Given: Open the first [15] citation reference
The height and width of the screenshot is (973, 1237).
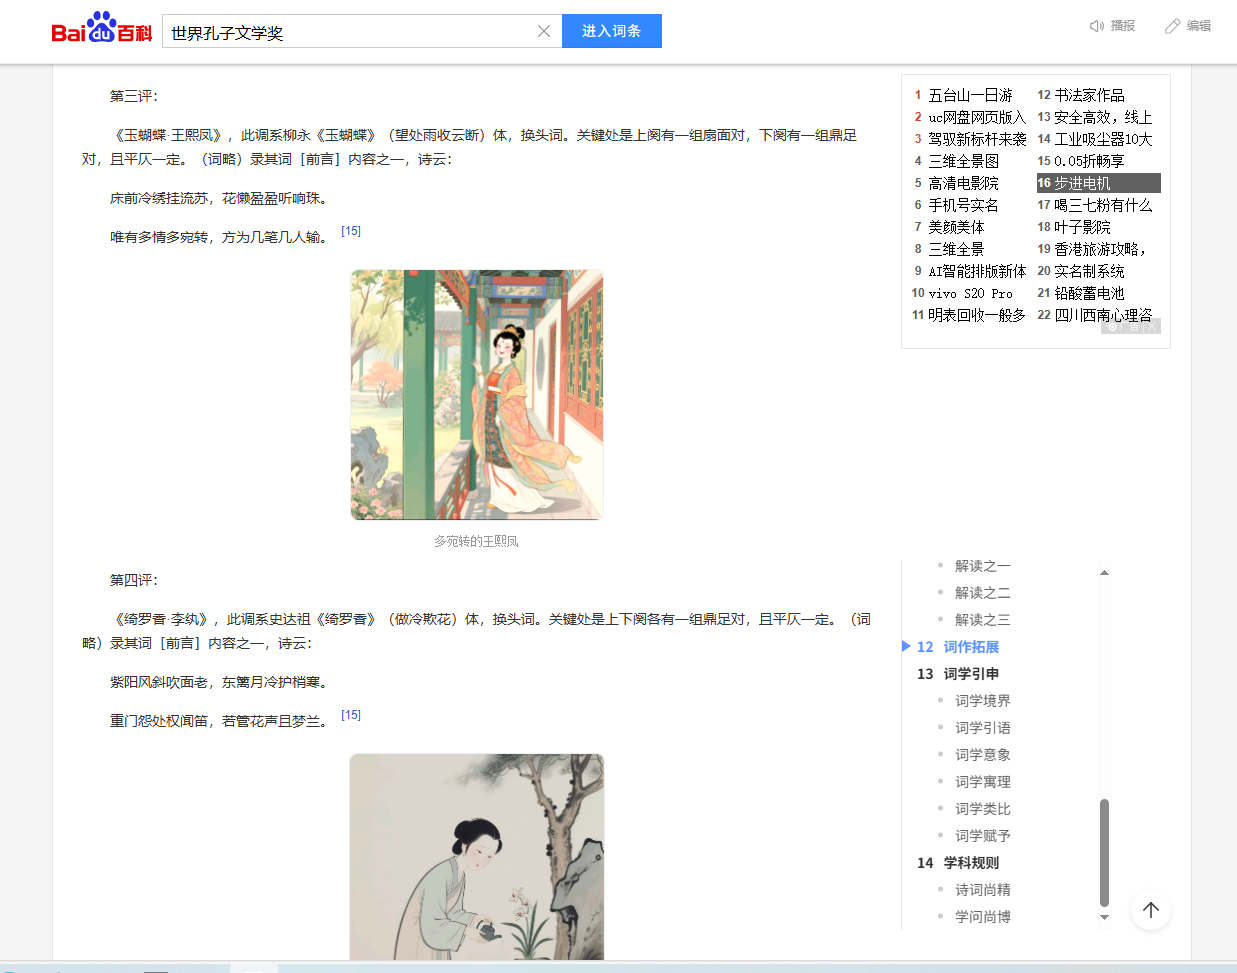Looking at the screenshot, I should click(351, 231).
